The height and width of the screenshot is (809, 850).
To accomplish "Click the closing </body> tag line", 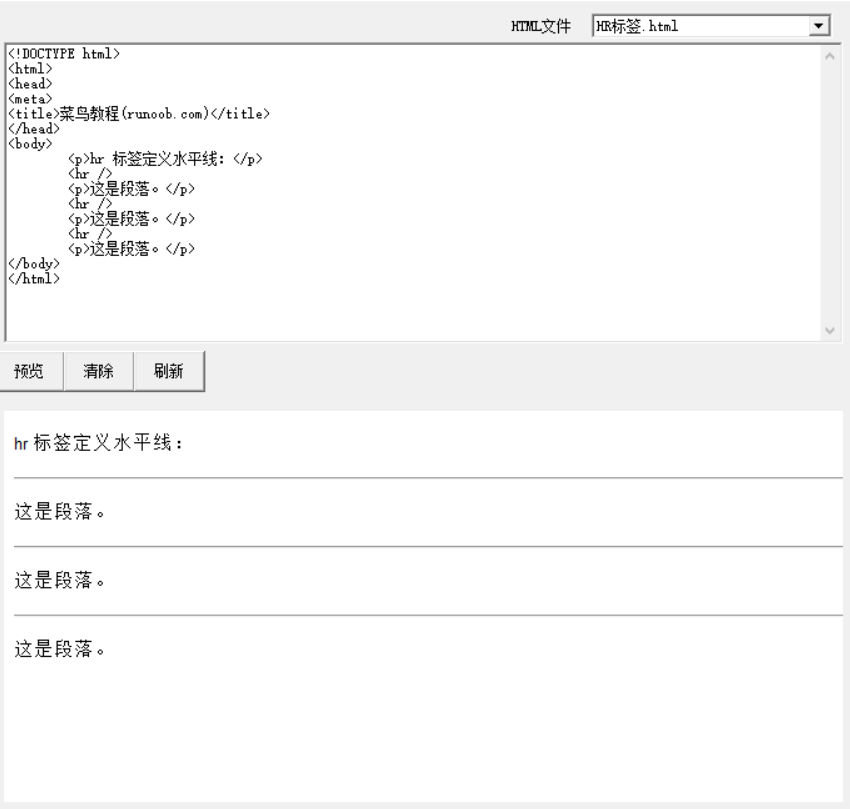I will pyautogui.click(x=34, y=264).
